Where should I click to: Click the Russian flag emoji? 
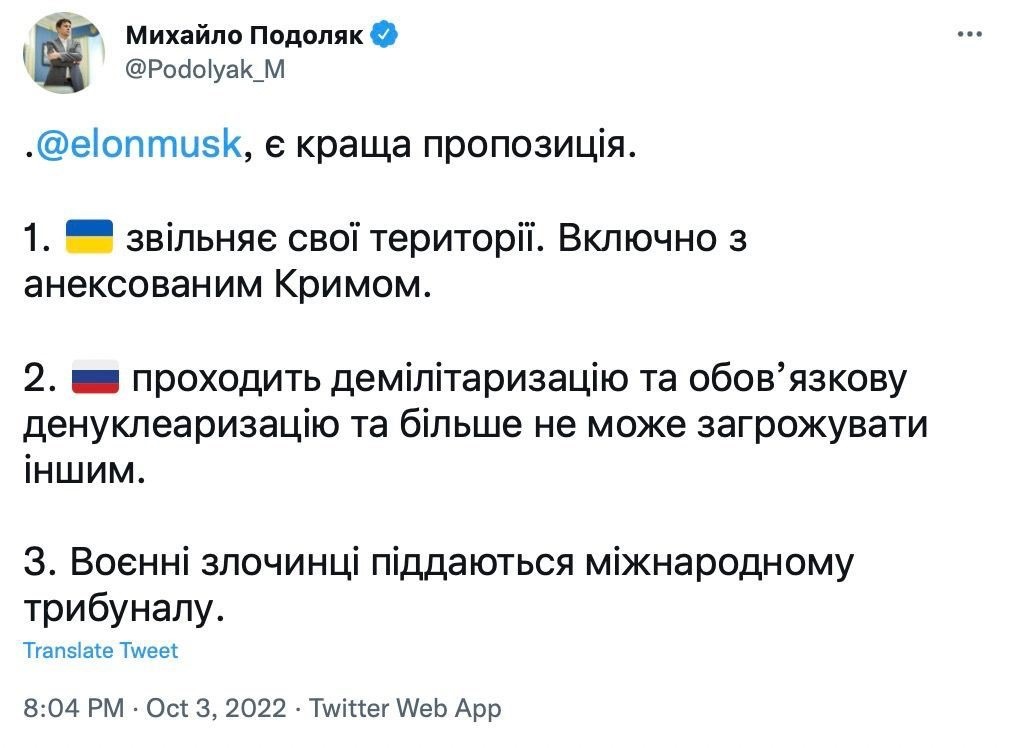[x=95, y=377]
